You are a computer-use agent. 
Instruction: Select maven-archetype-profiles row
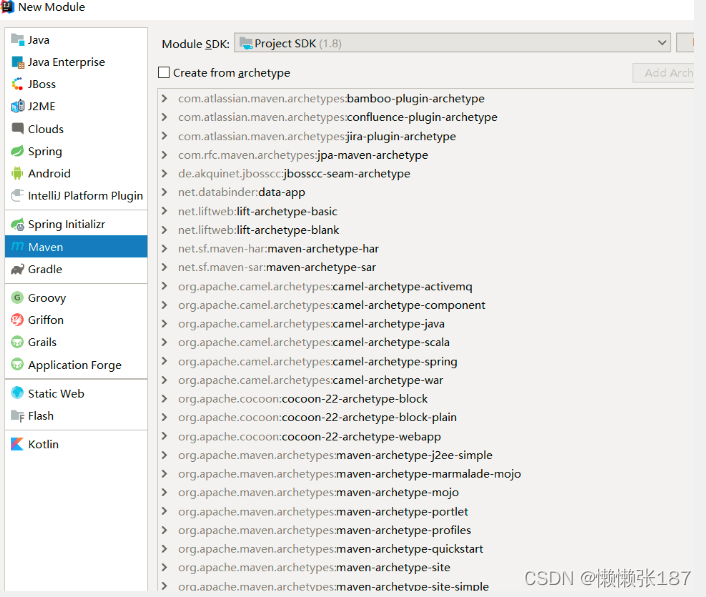tap(425, 530)
